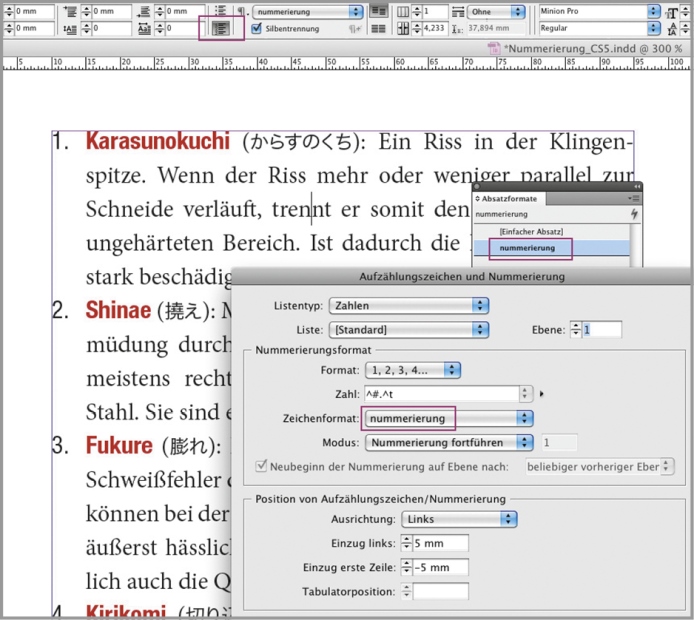The image size is (694, 620).
Task: Click the leading icon beside Regular
Action: pyautogui.click(x=672, y=29)
